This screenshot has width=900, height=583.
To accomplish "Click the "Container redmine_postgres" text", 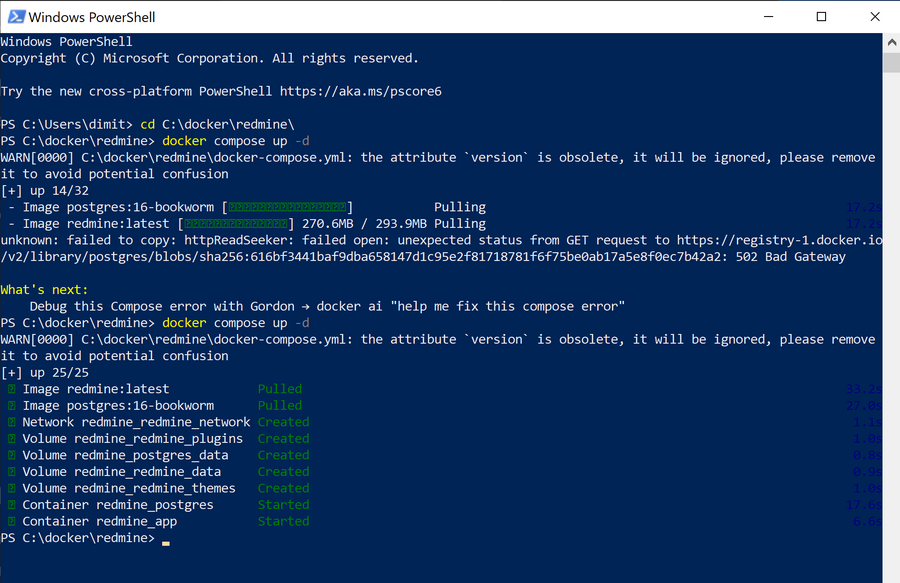I will 118,505.
